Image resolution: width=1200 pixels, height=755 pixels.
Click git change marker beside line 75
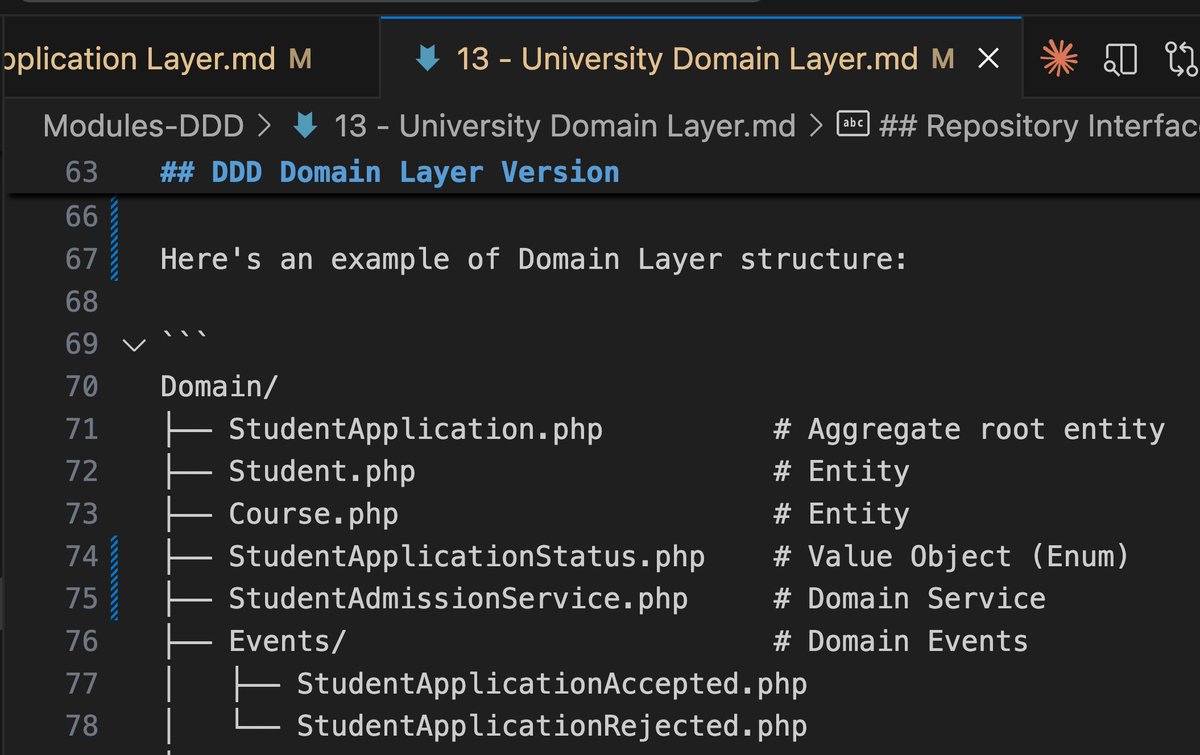click(115, 598)
